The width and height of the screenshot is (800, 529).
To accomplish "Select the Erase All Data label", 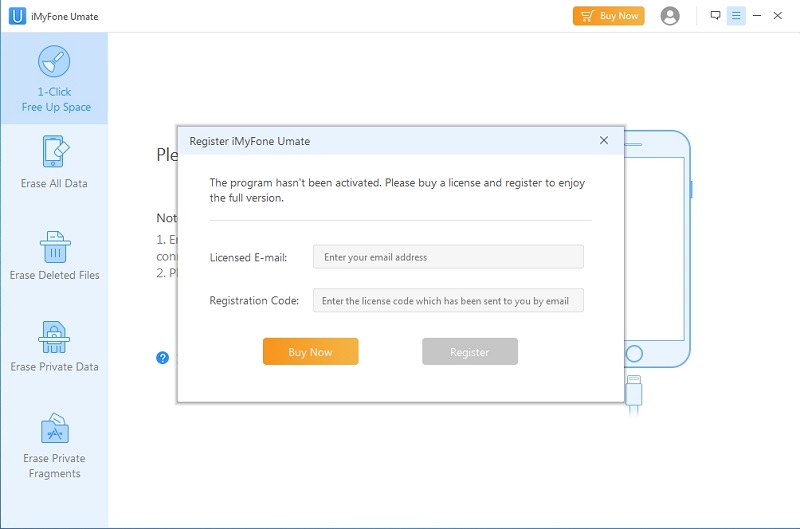I will click(x=54, y=183).
